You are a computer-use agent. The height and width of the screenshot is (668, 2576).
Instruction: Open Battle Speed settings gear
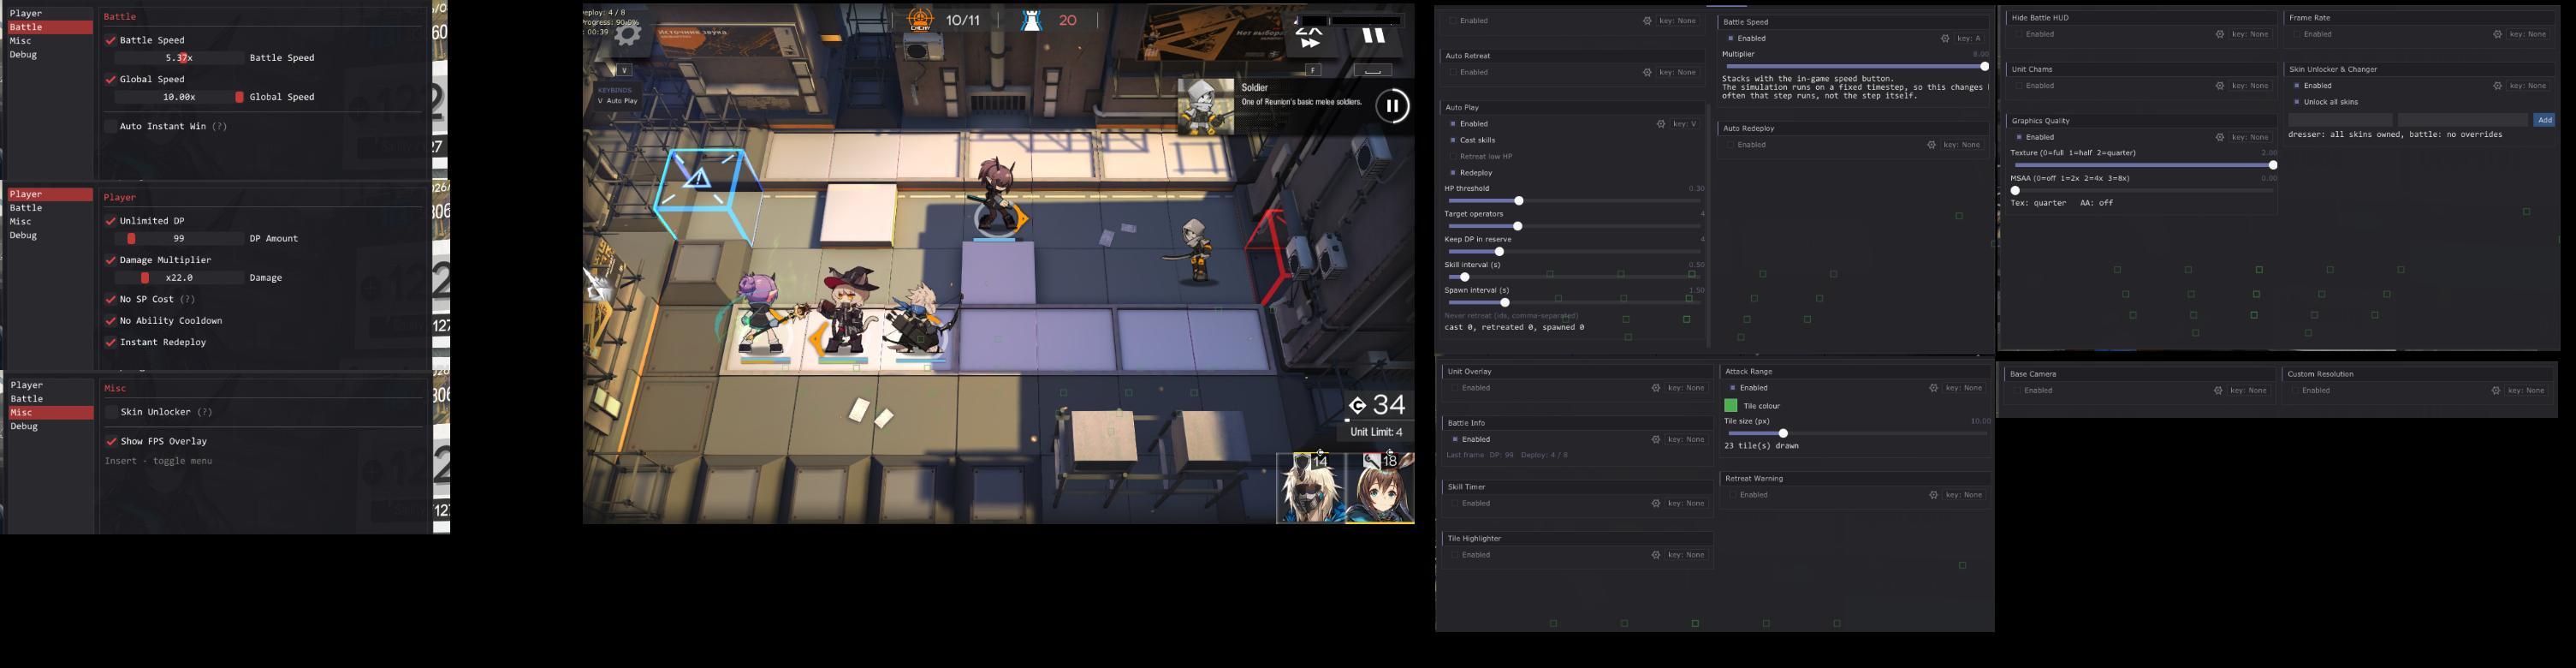1945,39
